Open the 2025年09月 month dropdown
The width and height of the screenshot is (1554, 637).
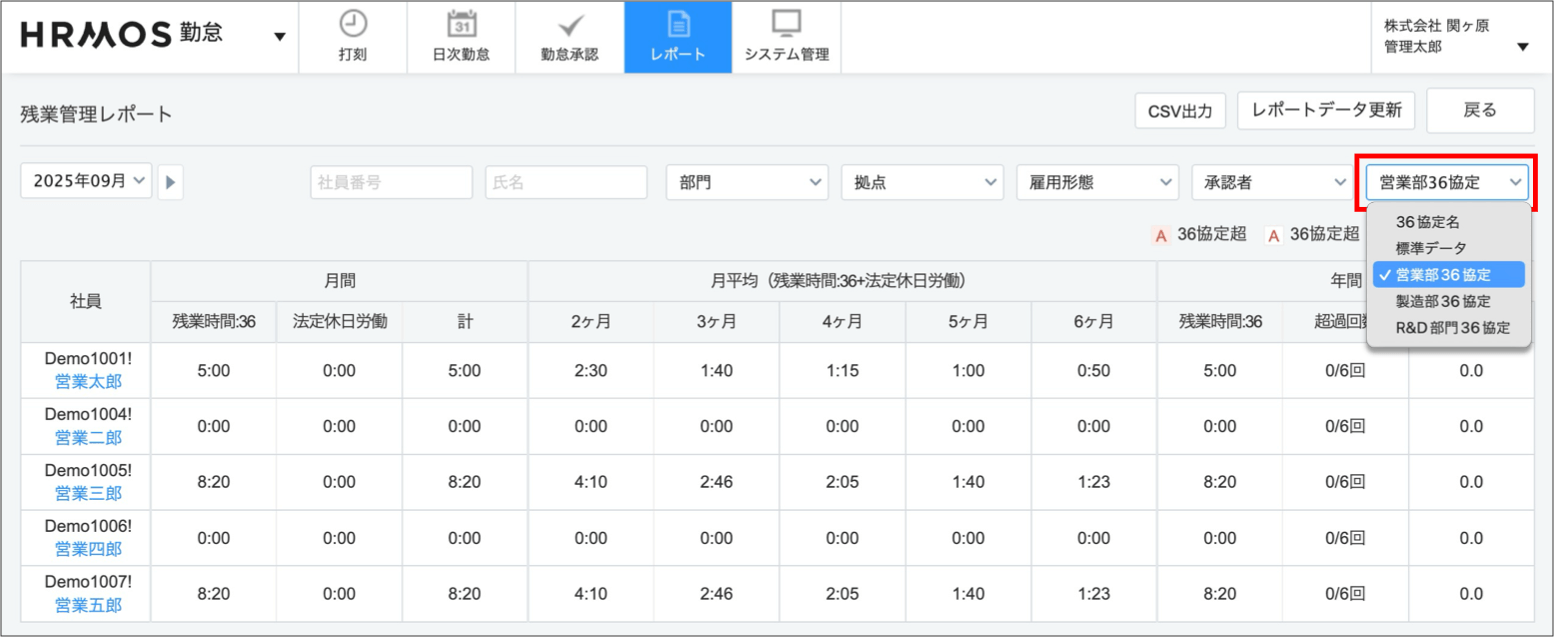86,182
